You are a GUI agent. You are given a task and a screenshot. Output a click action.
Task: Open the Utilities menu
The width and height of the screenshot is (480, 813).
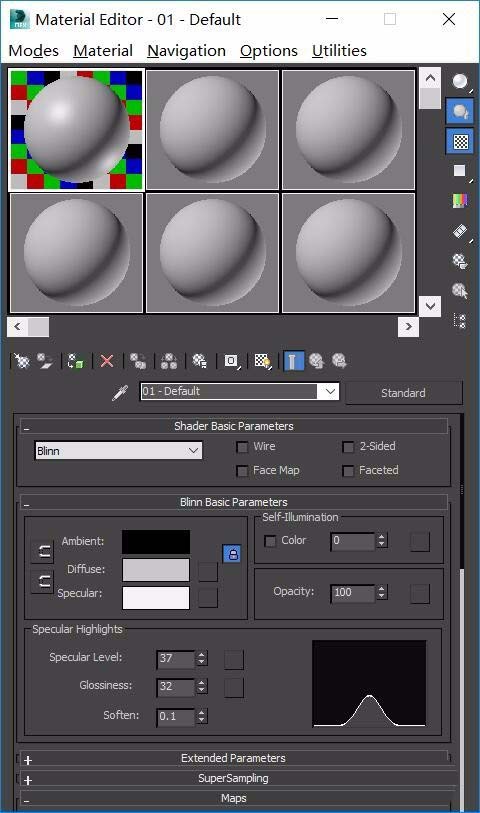pyautogui.click(x=339, y=51)
